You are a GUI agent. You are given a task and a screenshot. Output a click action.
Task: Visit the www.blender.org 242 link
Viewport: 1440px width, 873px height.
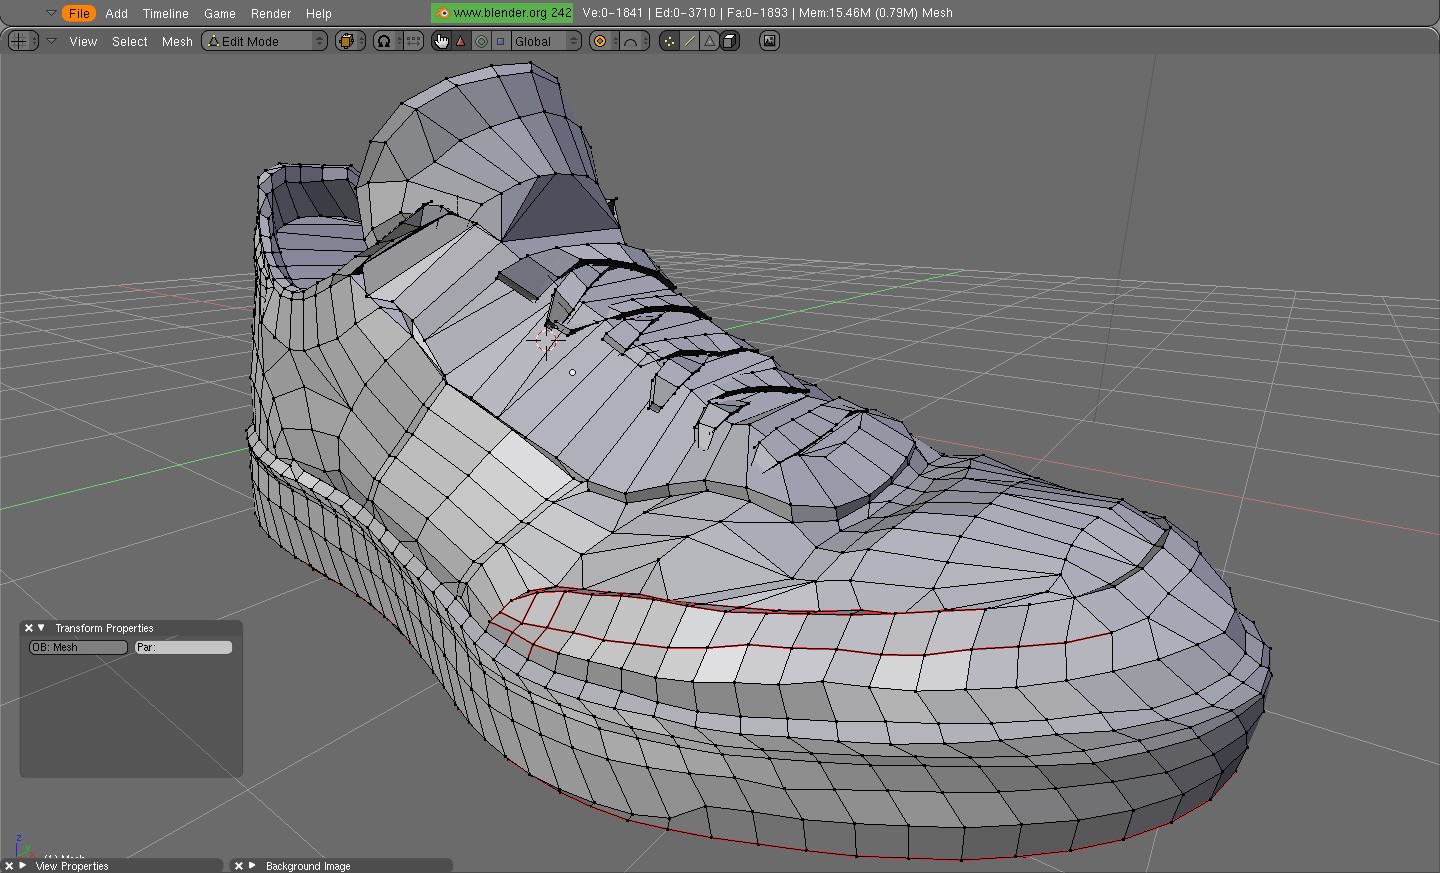tap(502, 13)
